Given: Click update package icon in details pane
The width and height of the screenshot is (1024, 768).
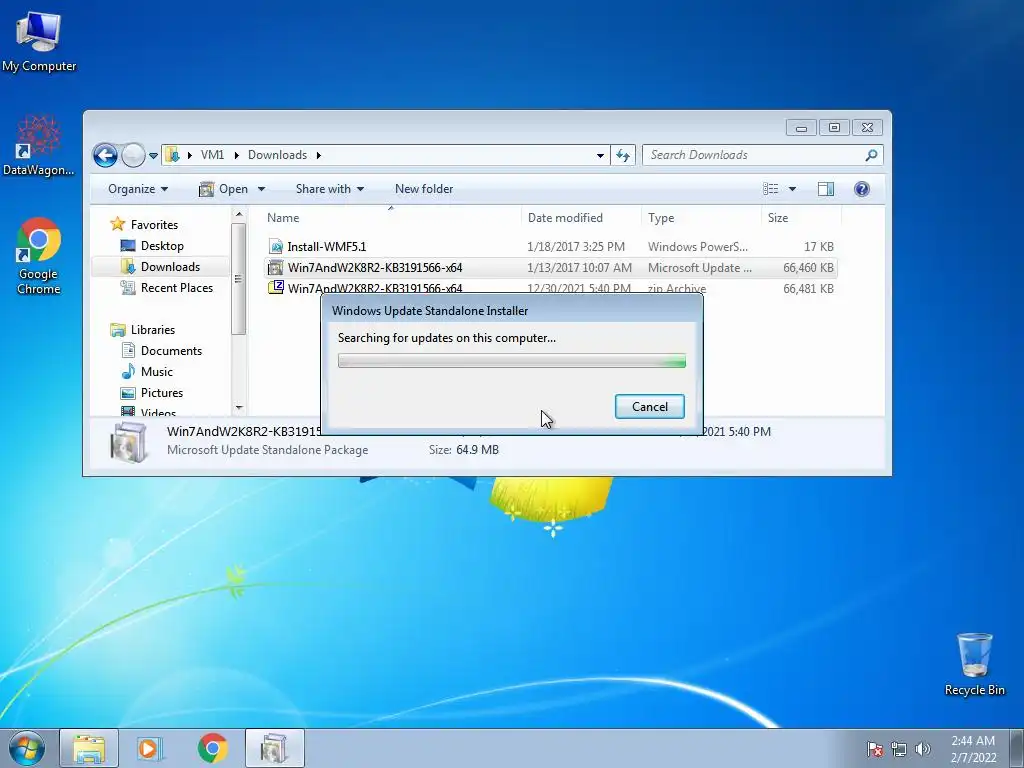Looking at the screenshot, I should click(x=127, y=441).
